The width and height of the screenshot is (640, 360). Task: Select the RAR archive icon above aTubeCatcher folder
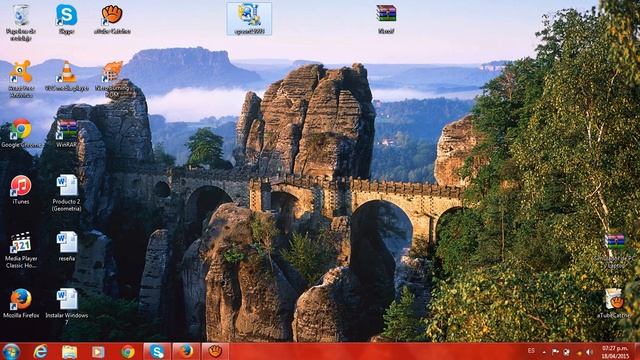[x=615, y=251]
